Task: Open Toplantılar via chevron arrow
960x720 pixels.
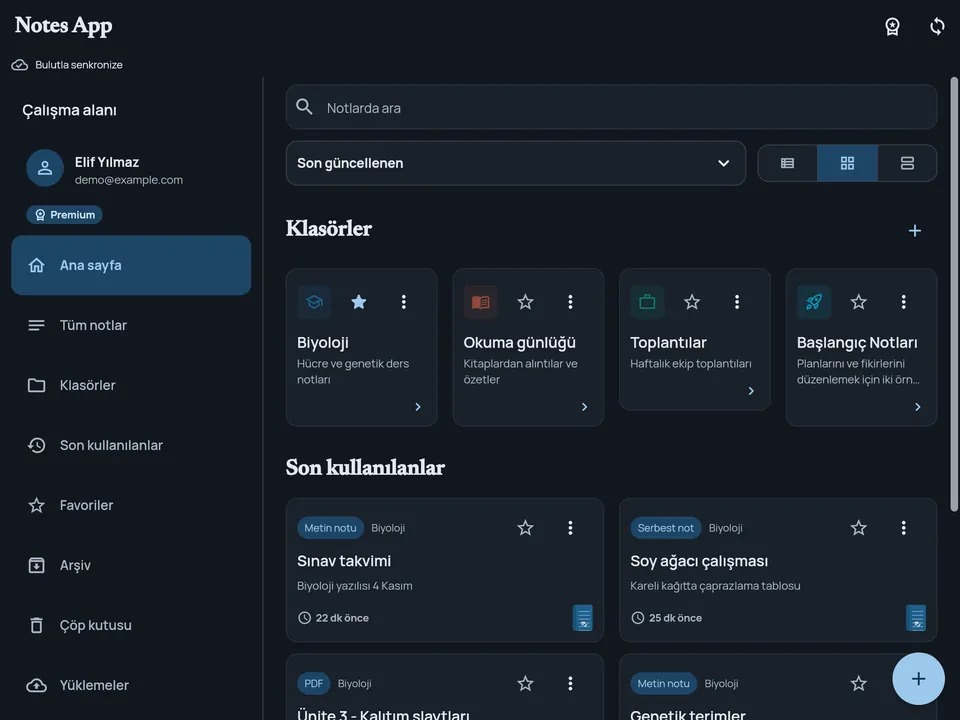Action: [751, 391]
